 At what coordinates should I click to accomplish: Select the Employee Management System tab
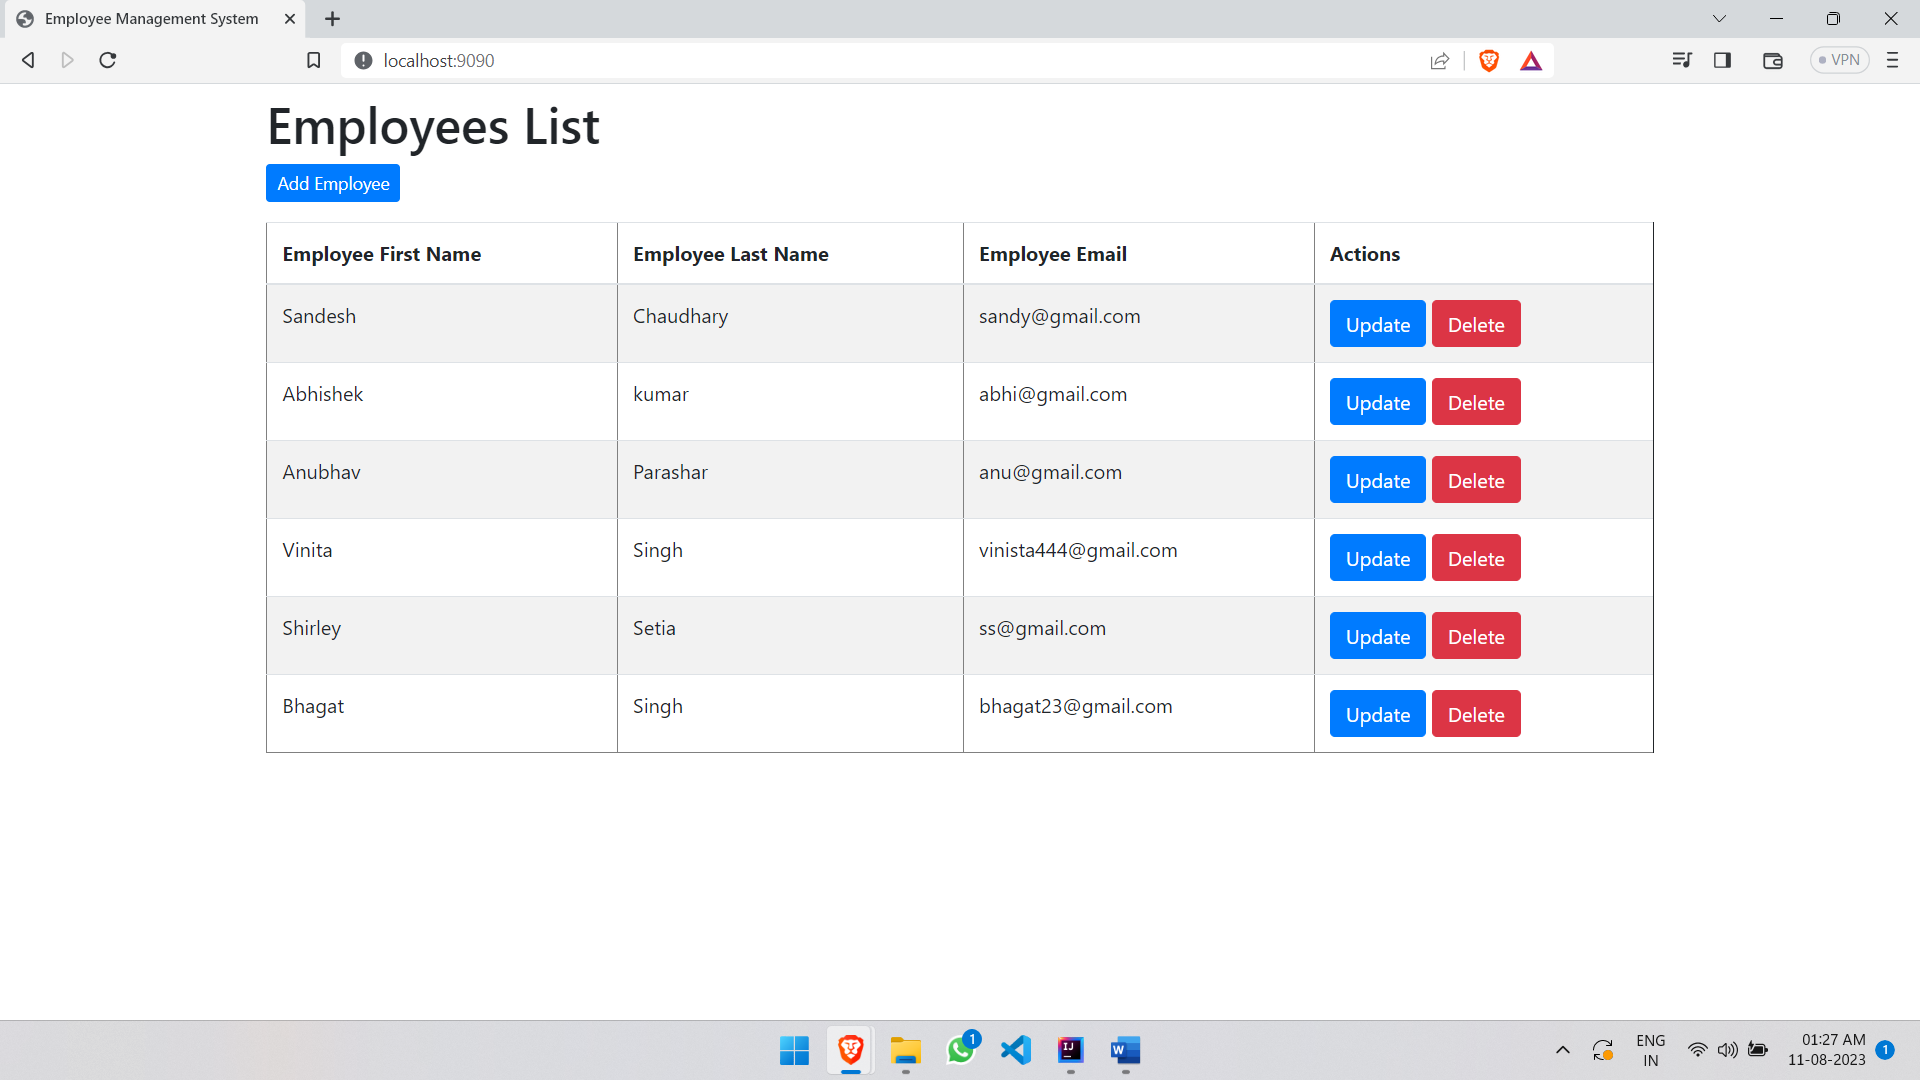pyautogui.click(x=152, y=18)
